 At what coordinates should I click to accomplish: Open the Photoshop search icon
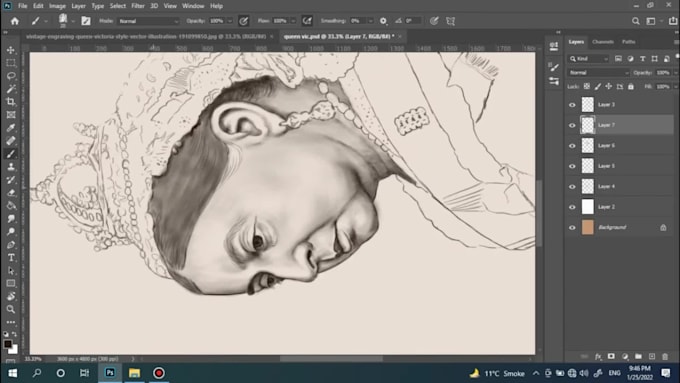pos(636,21)
